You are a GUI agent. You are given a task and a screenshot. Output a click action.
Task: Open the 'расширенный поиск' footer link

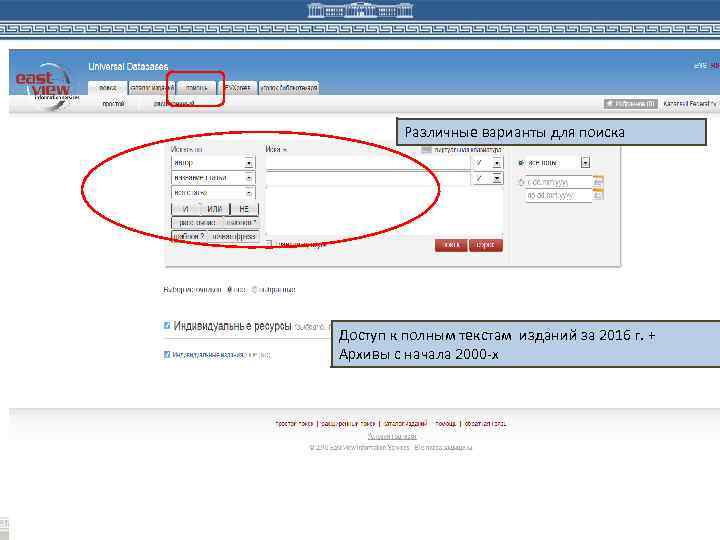click(348, 423)
